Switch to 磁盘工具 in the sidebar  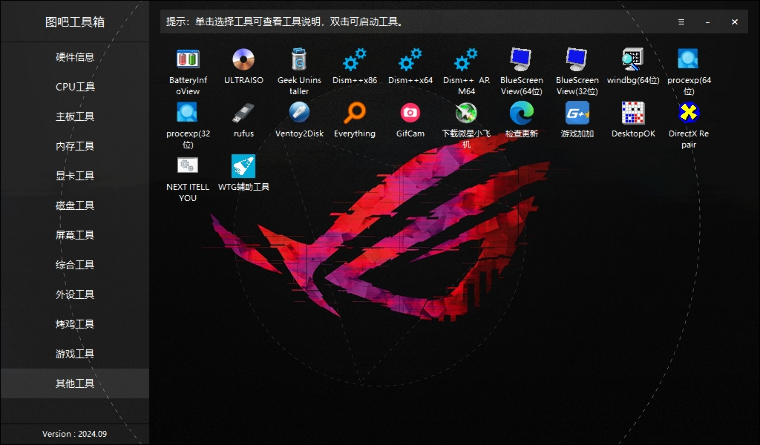(x=75, y=206)
